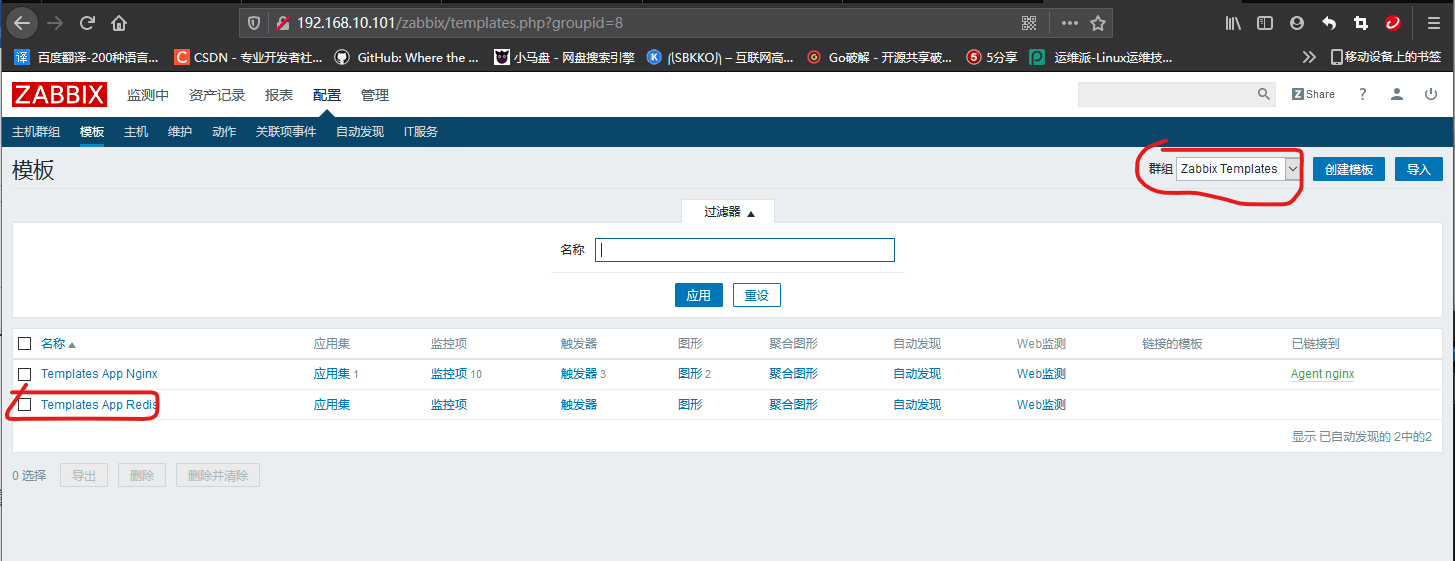This screenshot has width=1455, height=561.
Task: Open the 报表 menu
Action: pos(279,95)
